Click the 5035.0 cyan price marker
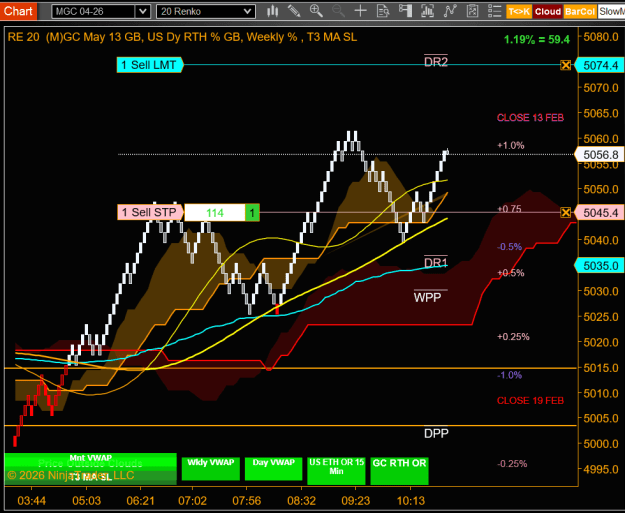Screen dimensions: 625x513 pos(599,265)
